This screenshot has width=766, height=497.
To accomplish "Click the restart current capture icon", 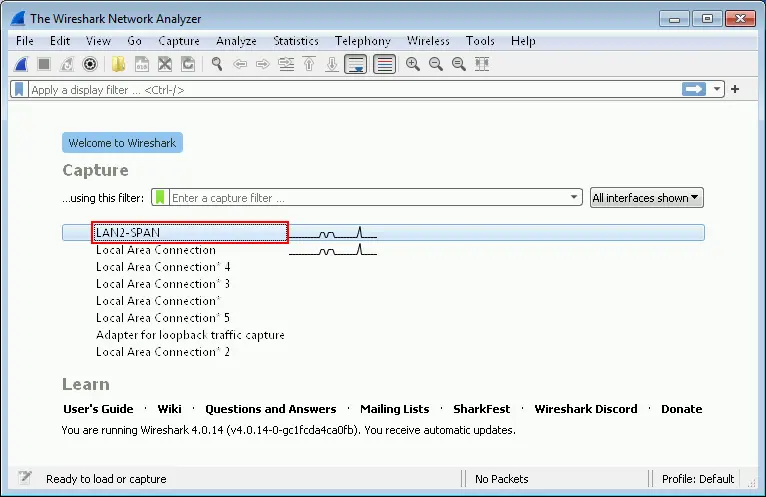I will tap(67, 64).
